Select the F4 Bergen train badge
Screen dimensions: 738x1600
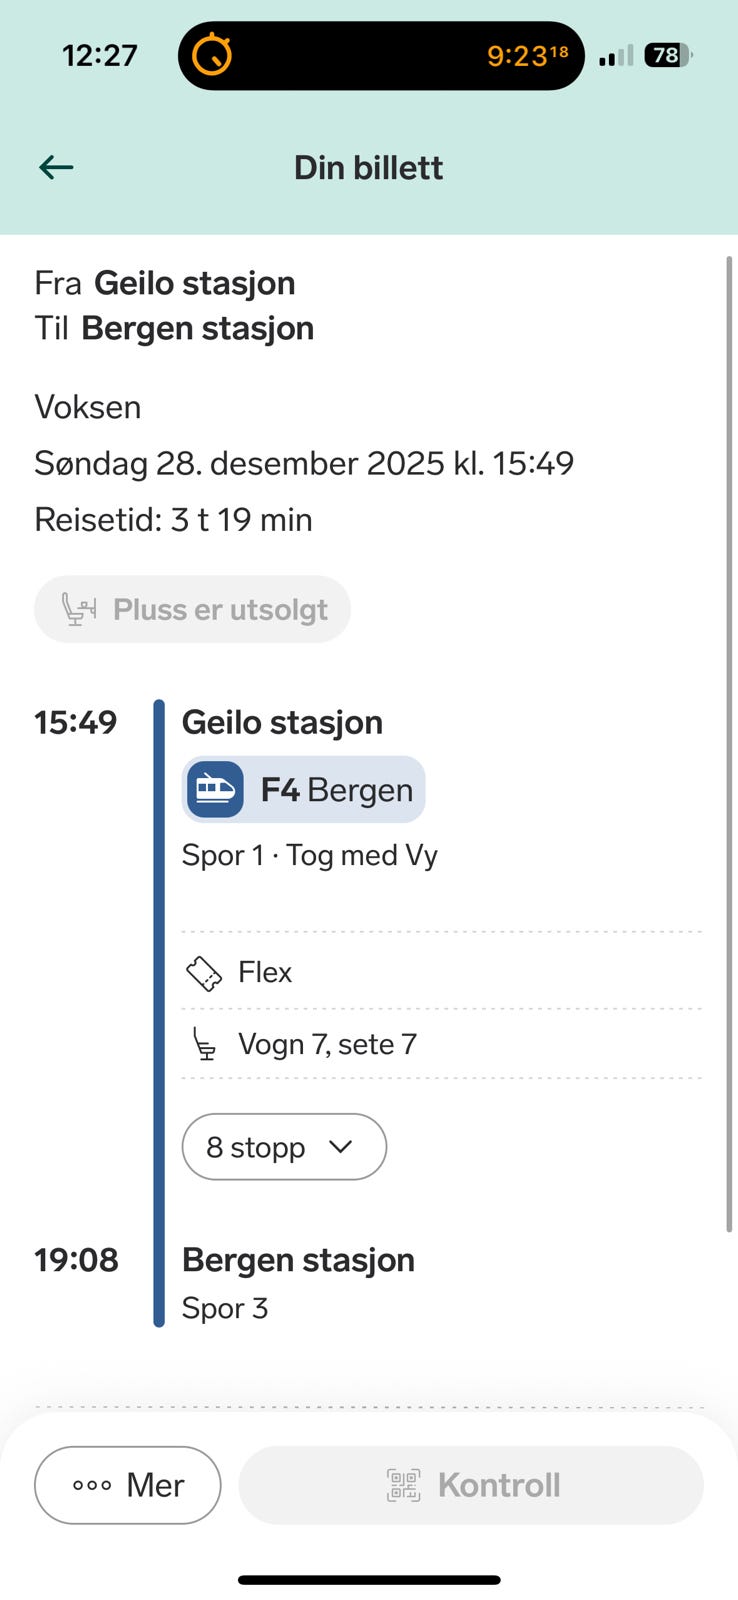(304, 789)
